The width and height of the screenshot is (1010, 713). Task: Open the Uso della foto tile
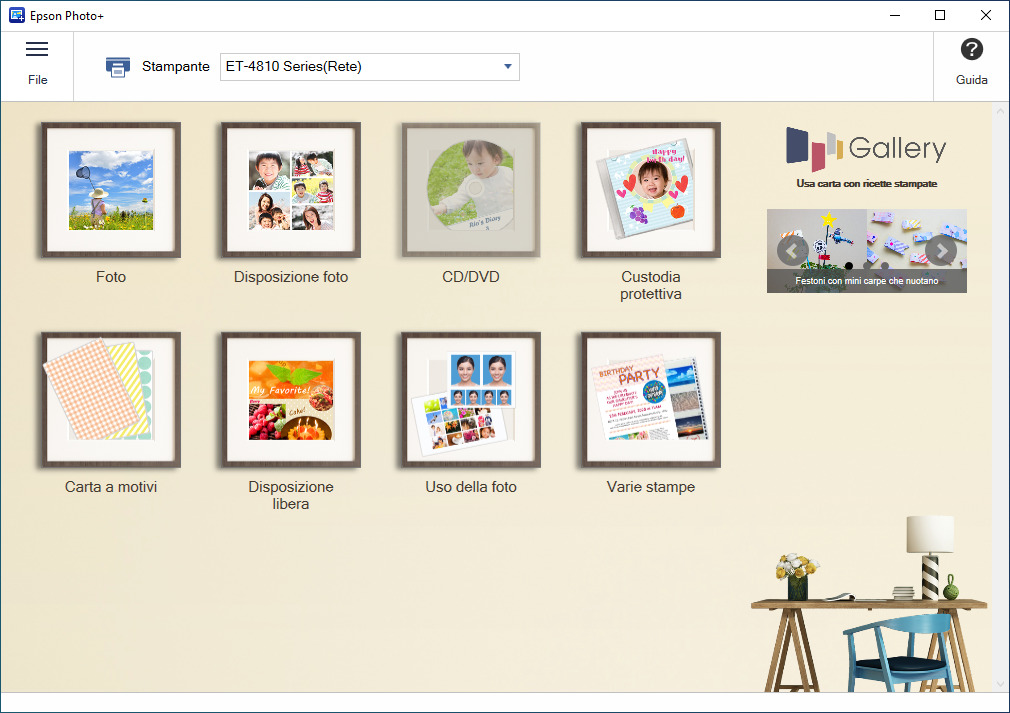click(x=471, y=400)
